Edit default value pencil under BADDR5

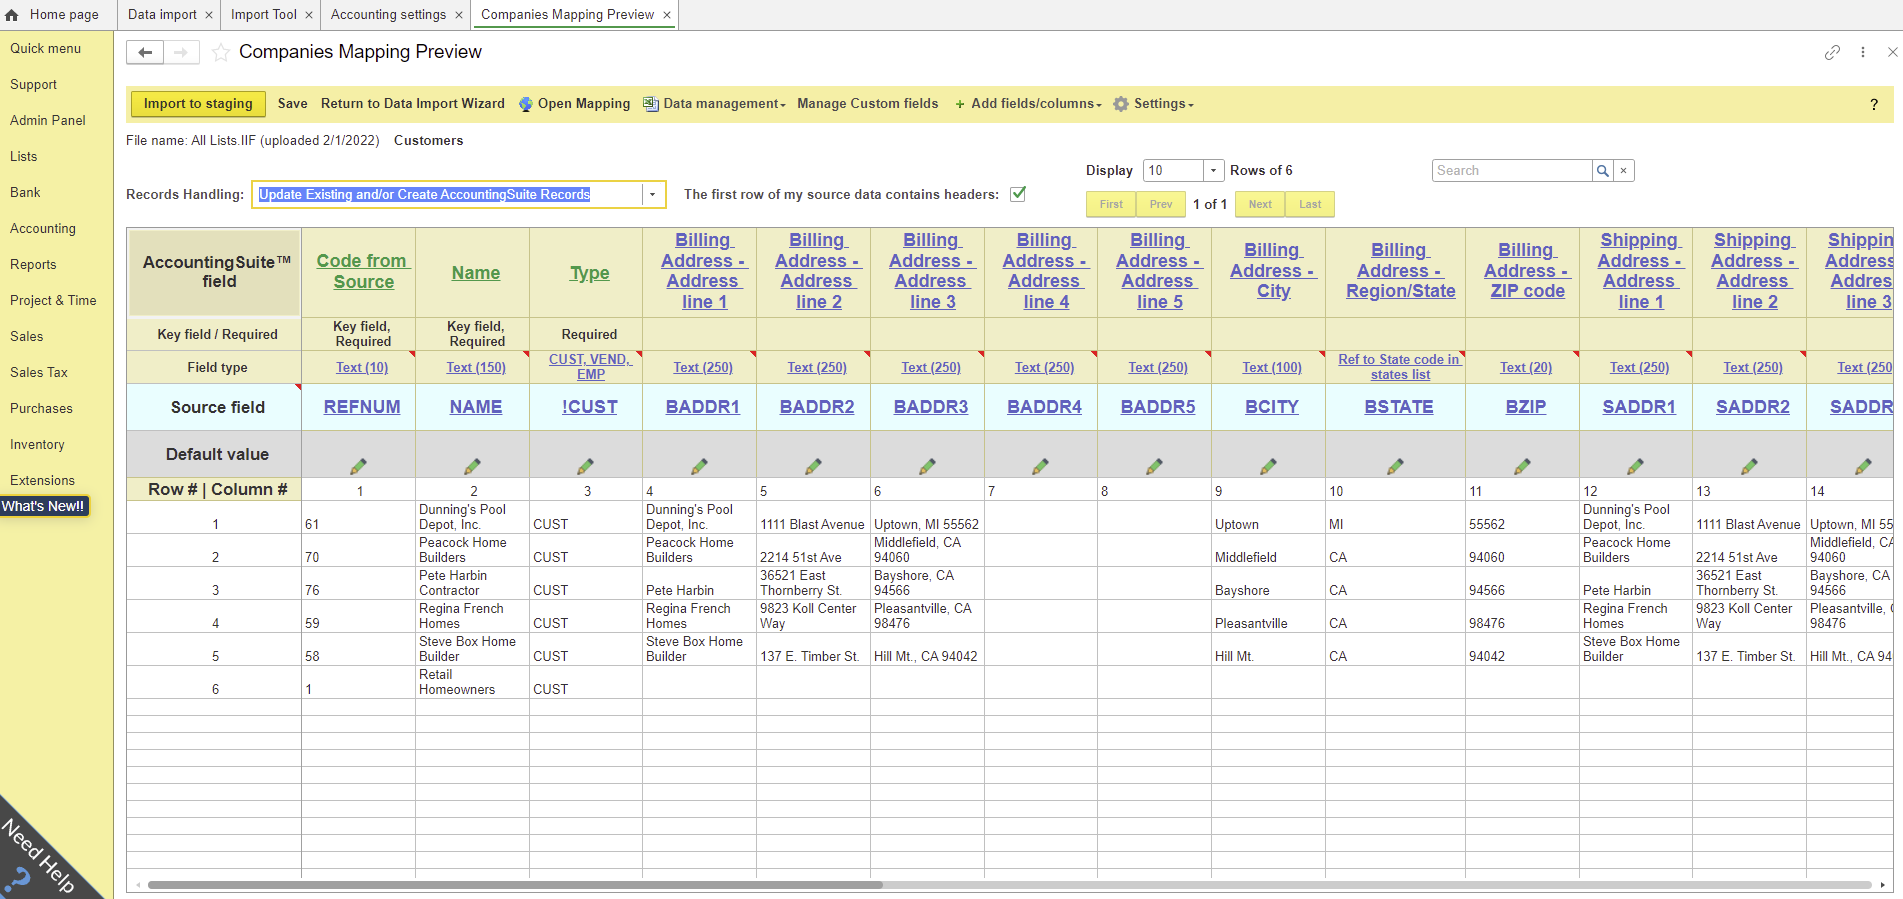click(1155, 466)
